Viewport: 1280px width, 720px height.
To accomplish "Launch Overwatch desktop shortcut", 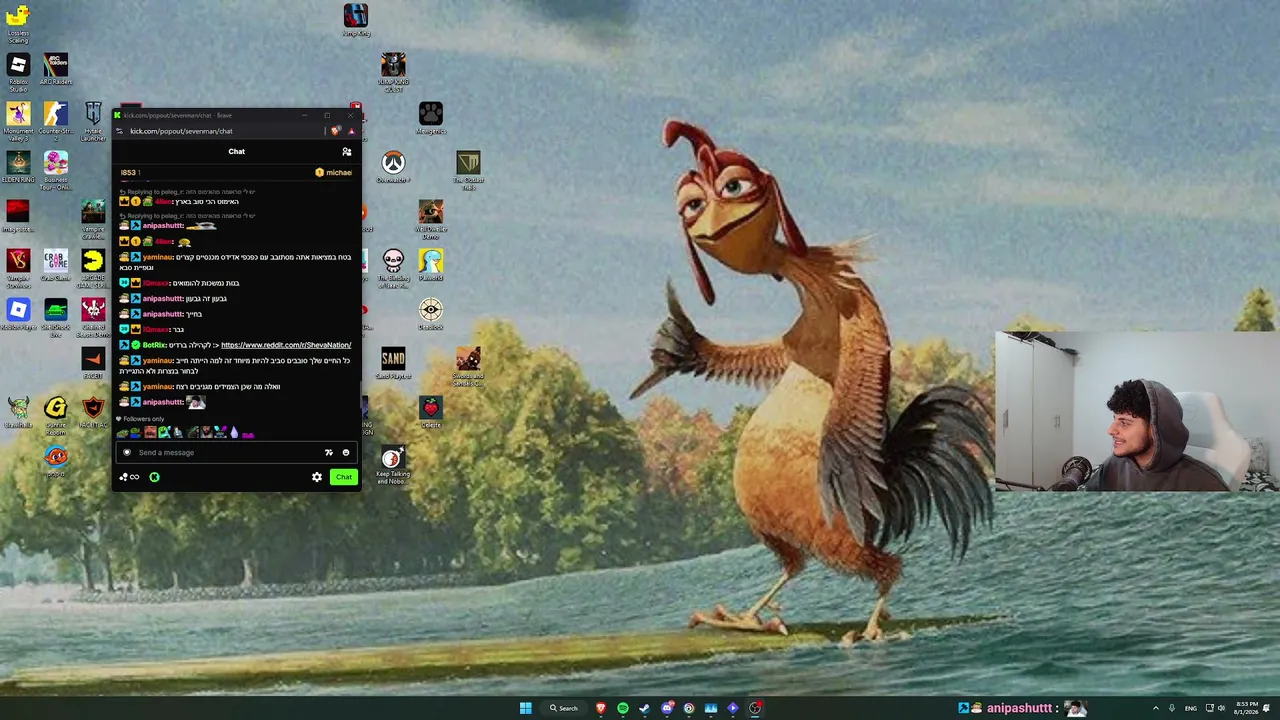I will 393,165.
